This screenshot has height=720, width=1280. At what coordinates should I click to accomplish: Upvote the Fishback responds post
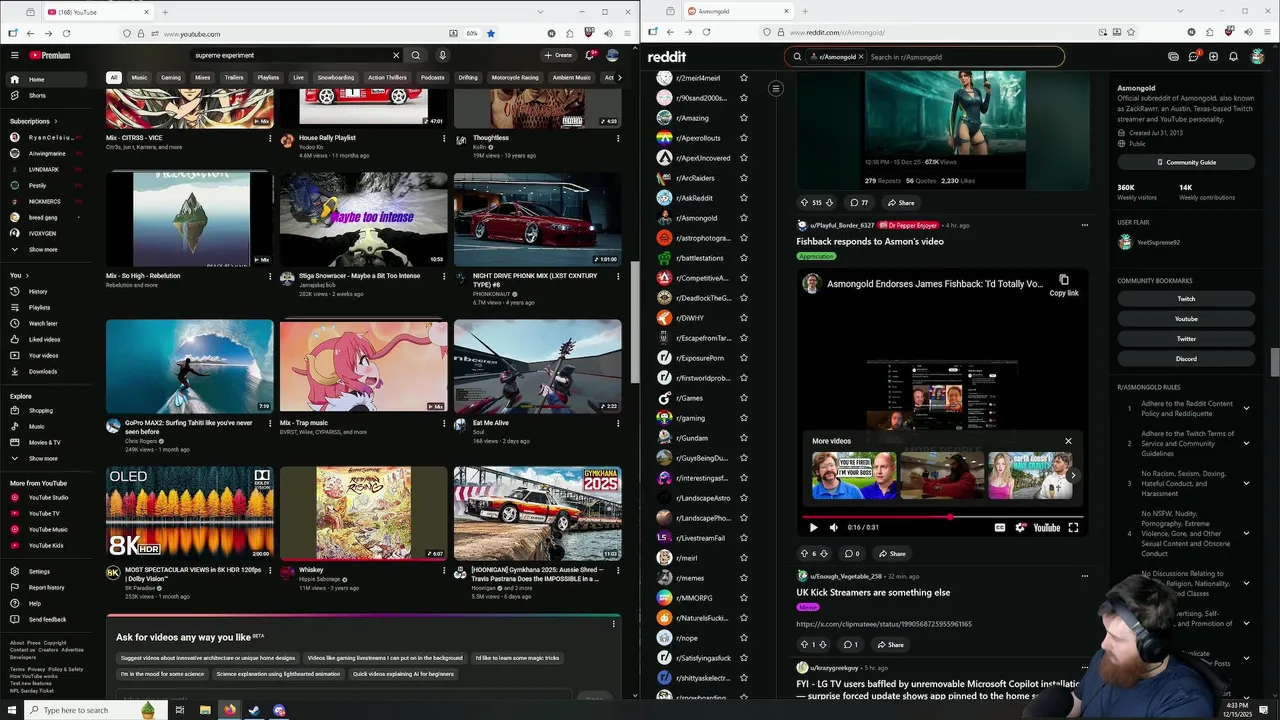click(804, 553)
